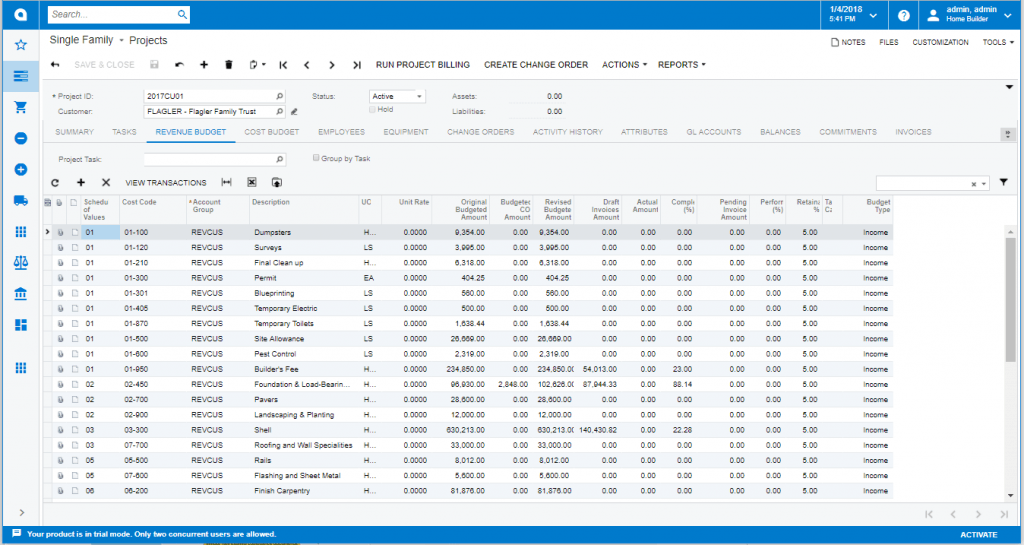Image resolution: width=1024 pixels, height=545 pixels.
Task: Open the dashboards tile icon in sidebar
Action: tap(21, 325)
